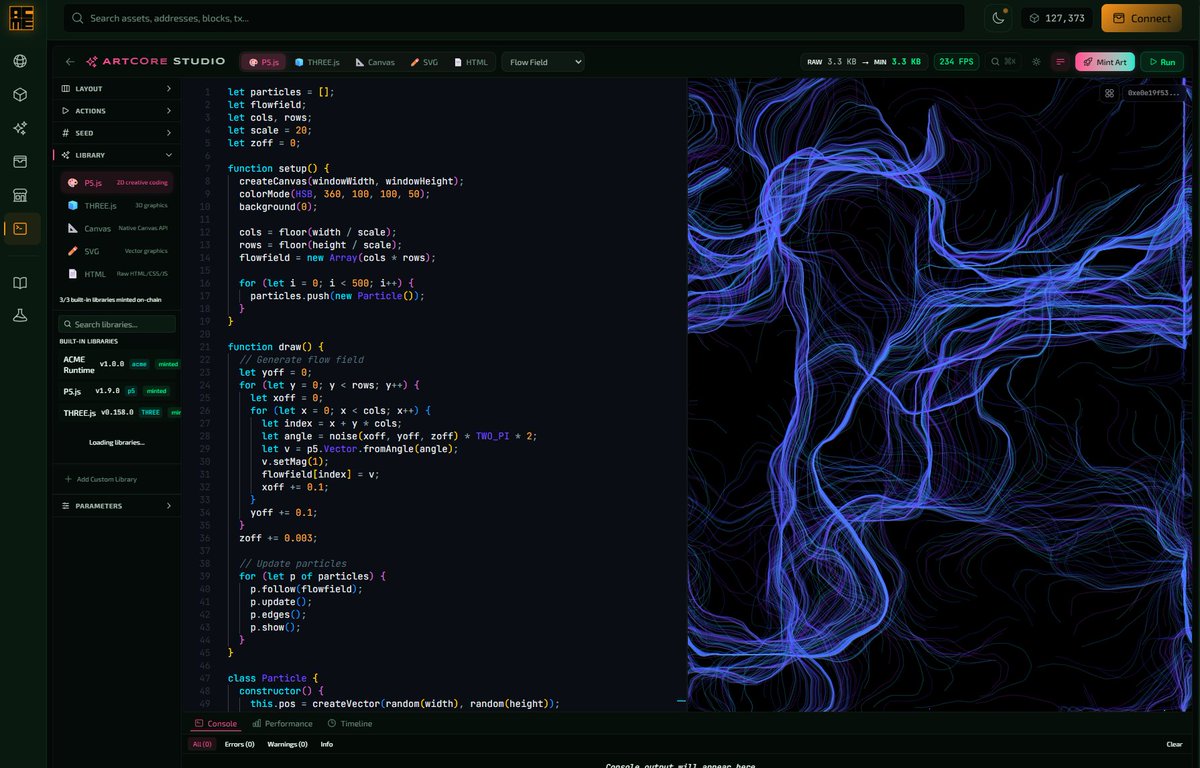Expand the PARAMETERS section
The image size is (1200, 768).
point(116,506)
